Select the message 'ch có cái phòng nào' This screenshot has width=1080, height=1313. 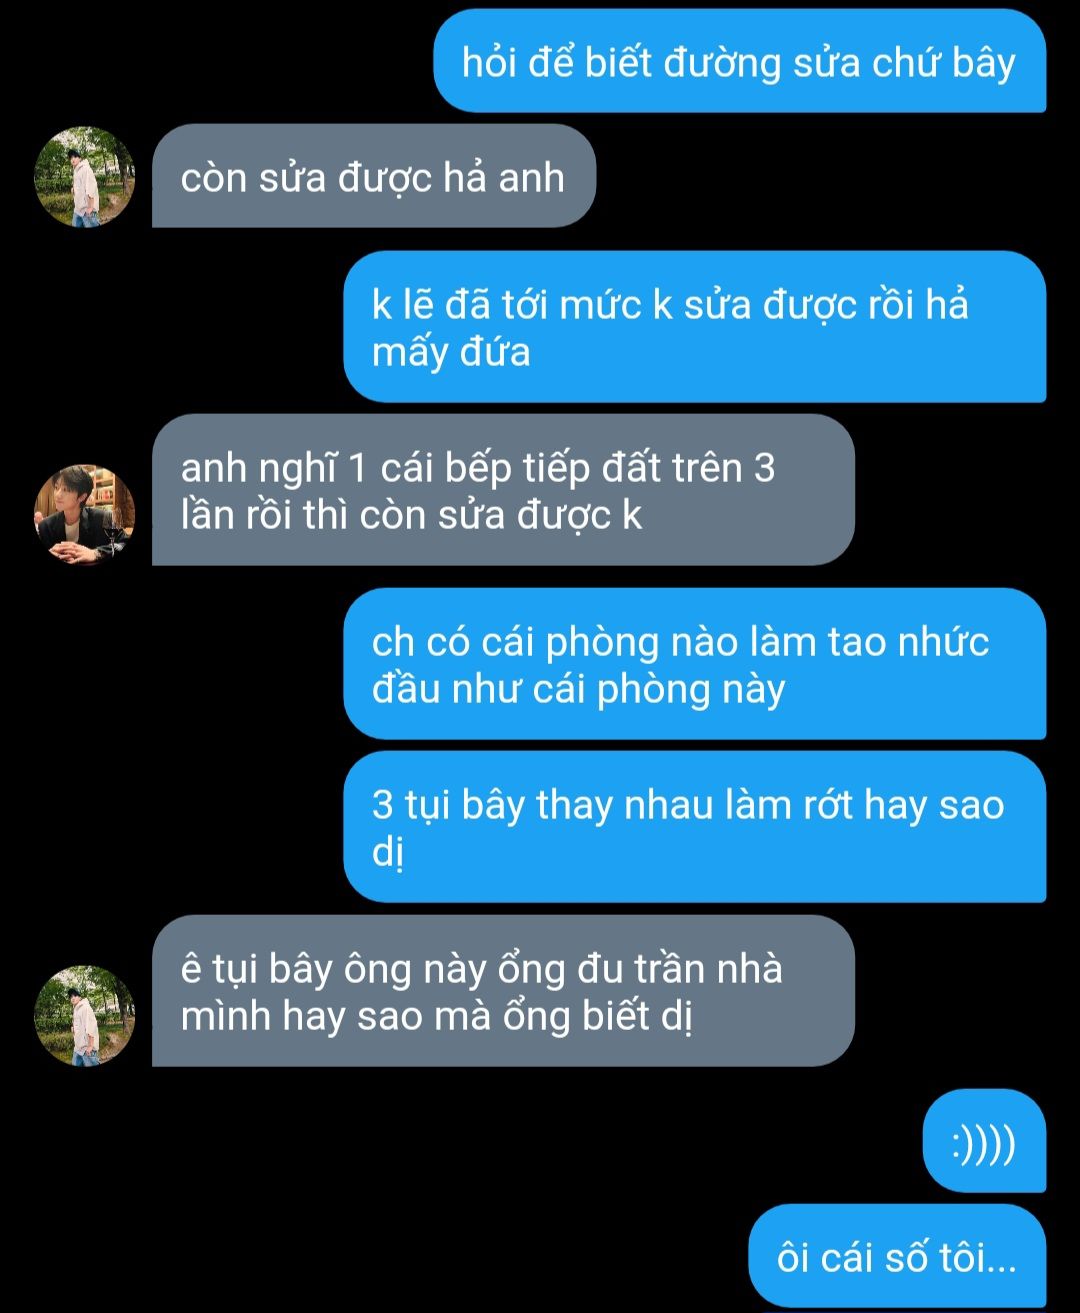tap(694, 664)
